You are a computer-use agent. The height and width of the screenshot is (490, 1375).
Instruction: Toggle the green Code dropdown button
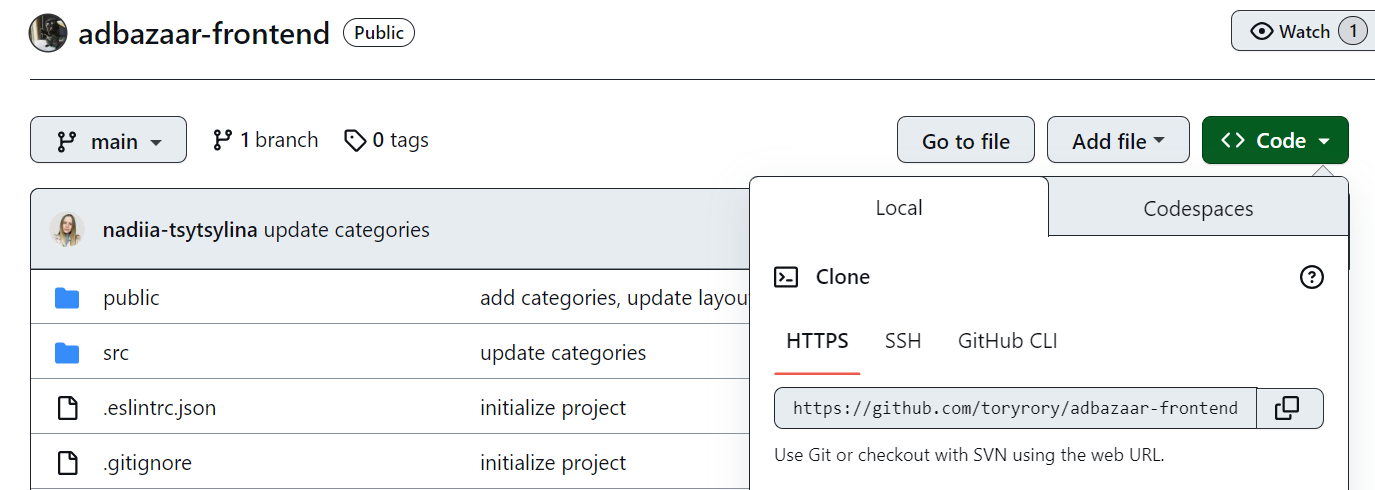point(1275,140)
